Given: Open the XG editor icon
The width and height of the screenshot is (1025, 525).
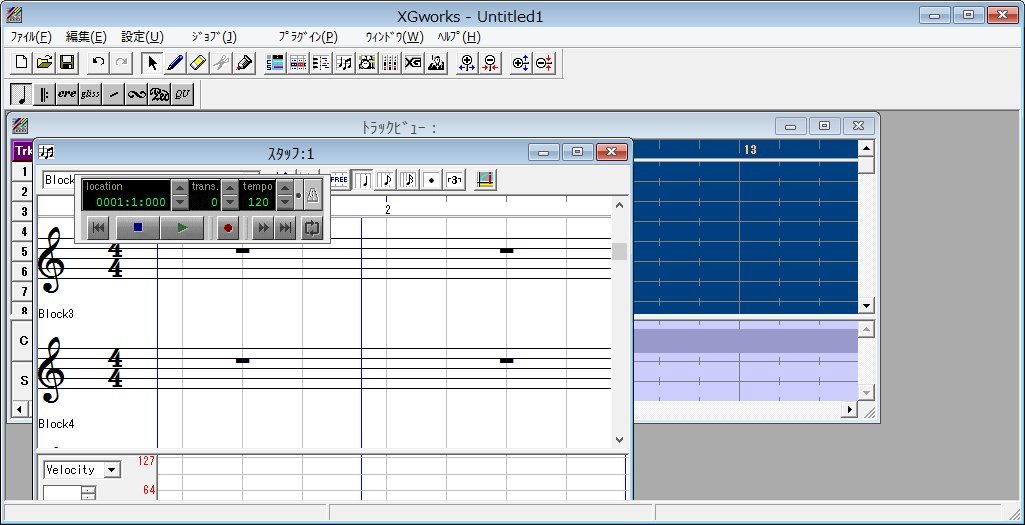Looking at the screenshot, I should click(412, 63).
